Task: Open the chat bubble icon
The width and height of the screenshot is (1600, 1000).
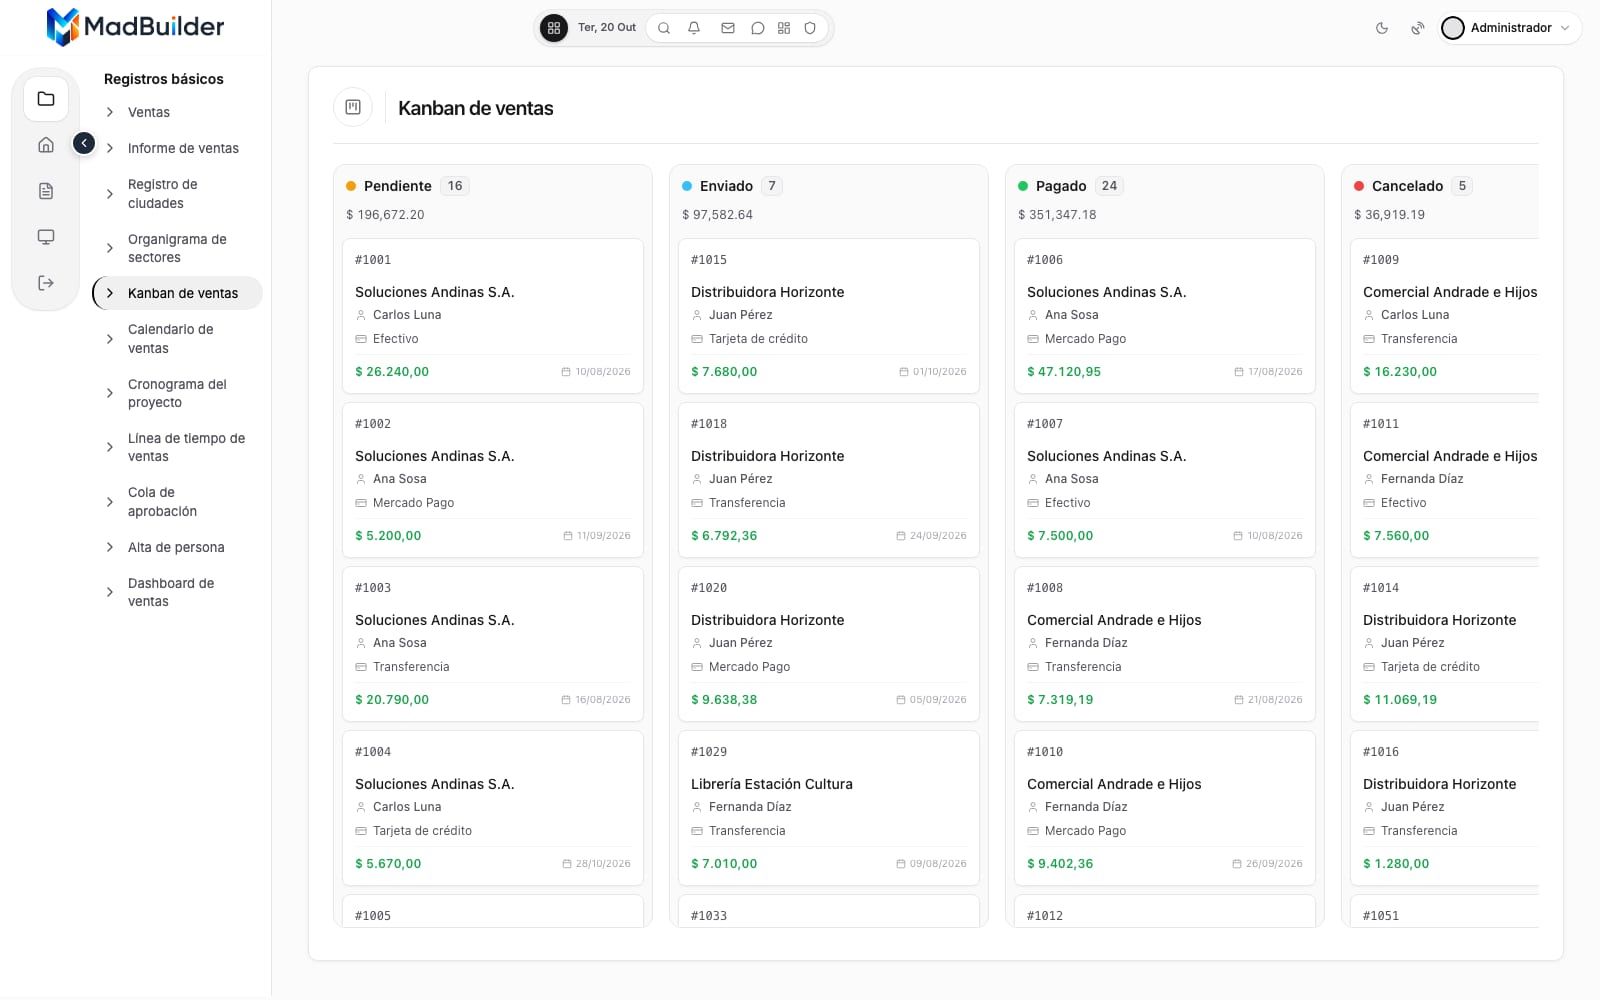Action: tap(758, 28)
